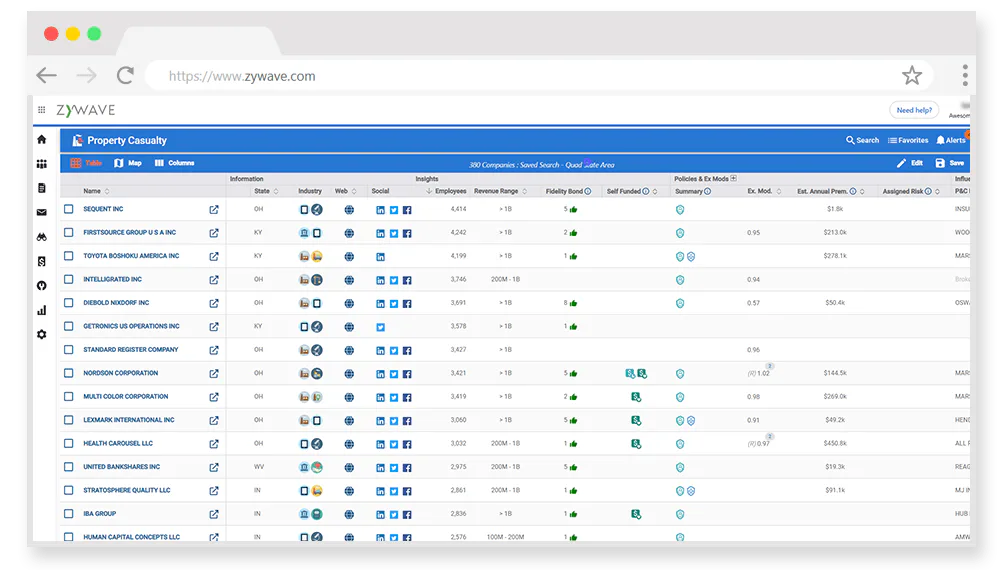Open the website globe for HEALTH CAROUSEL LLC
Image resolution: width=1000 pixels, height=570 pixels.
point(349,444)
